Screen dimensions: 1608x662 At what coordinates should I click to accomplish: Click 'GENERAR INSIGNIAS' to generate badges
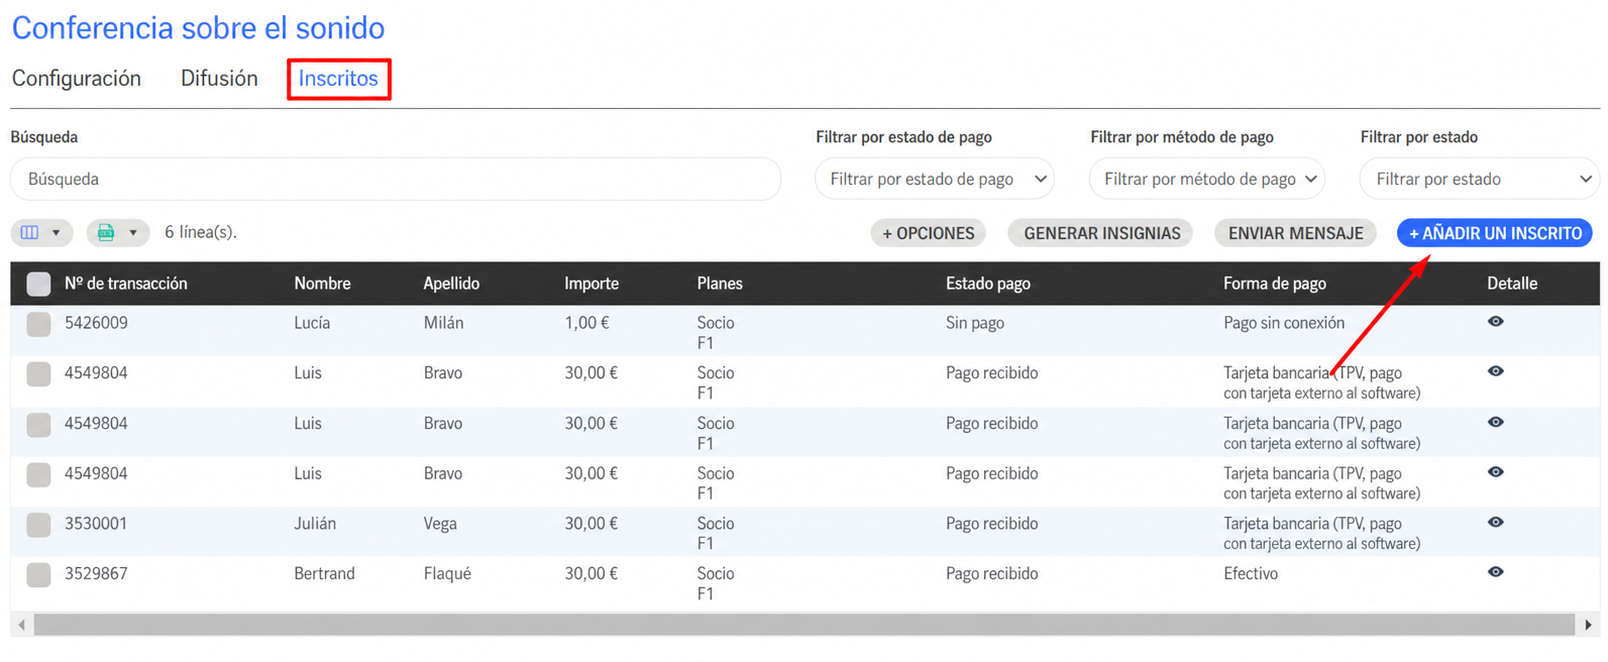tap(1102, 233)
